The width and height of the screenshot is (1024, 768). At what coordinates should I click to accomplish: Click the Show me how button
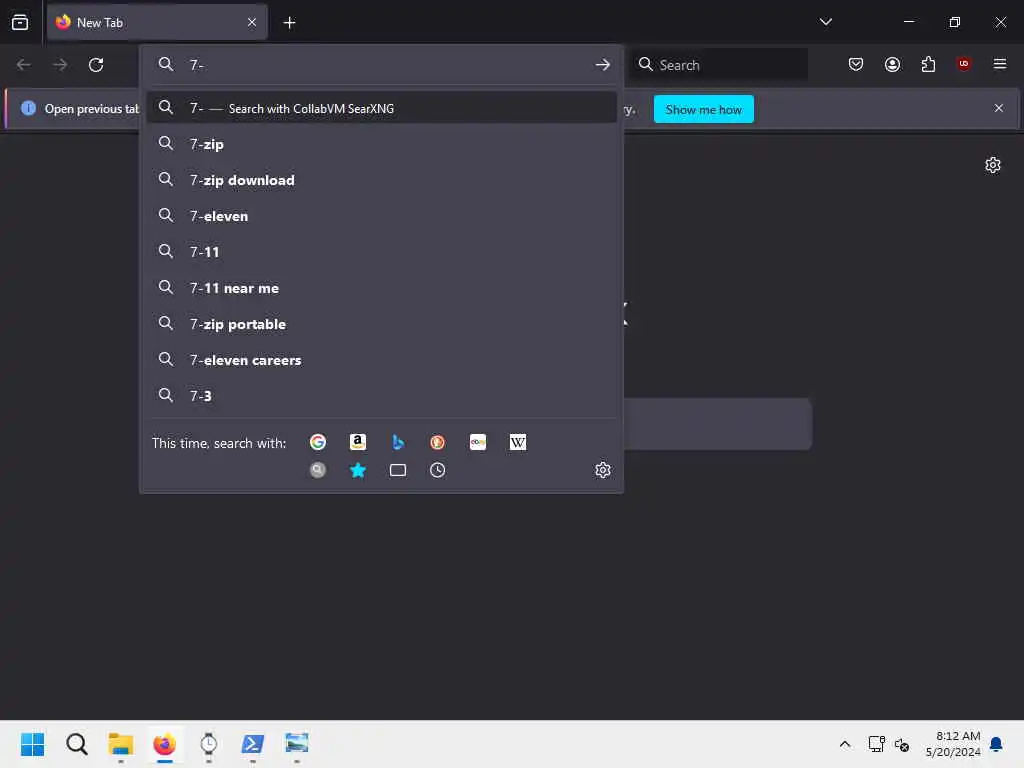click(x=703, y=109)
